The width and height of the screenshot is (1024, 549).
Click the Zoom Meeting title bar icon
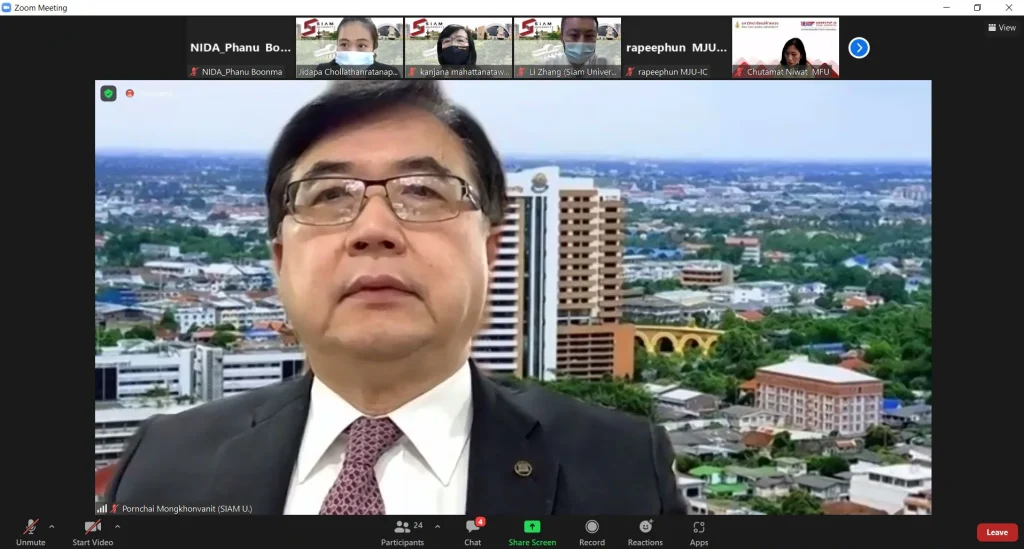7,7
